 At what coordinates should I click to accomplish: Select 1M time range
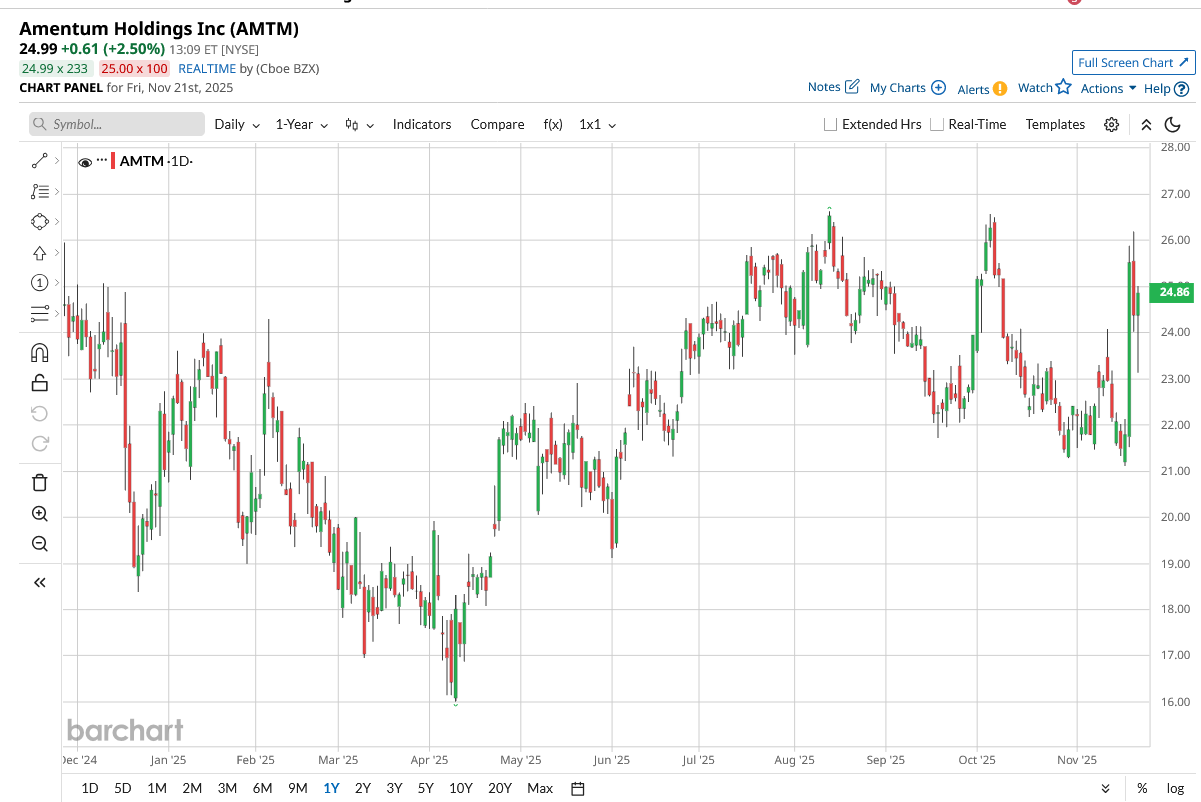coord(156,788)
